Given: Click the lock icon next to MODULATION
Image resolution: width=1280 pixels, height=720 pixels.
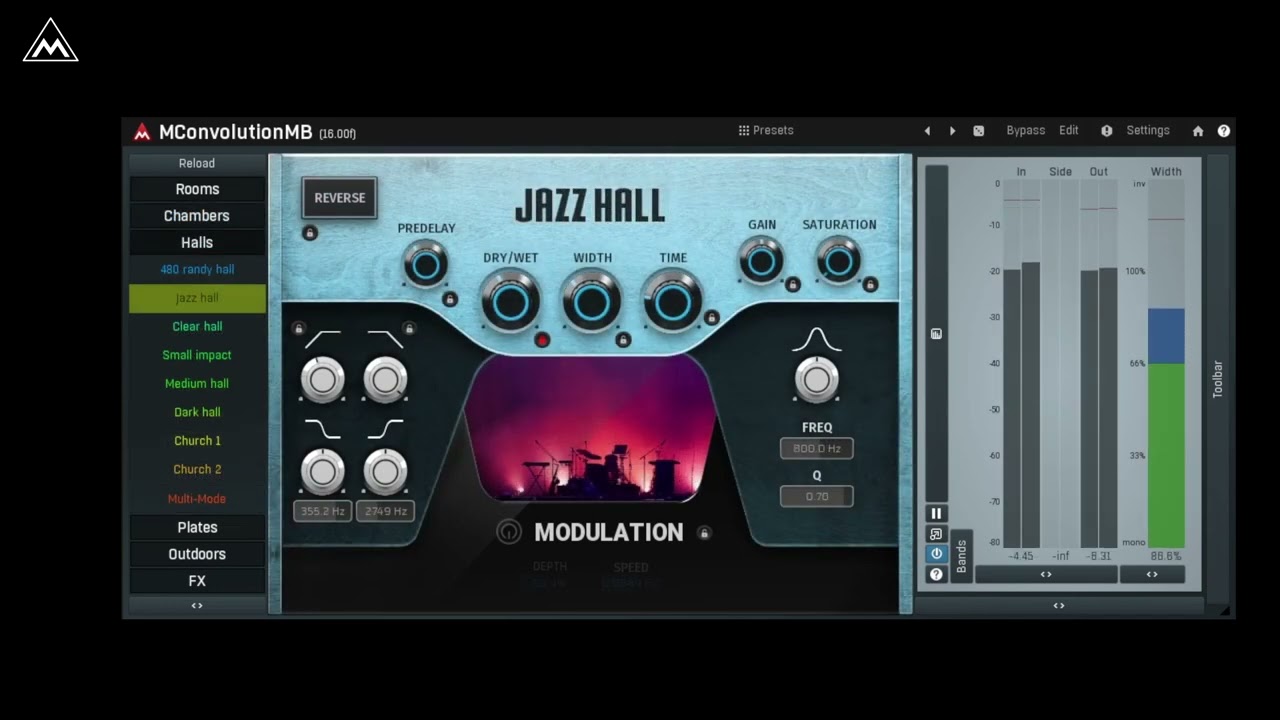Looking at the screenshot, I should tap(704, 533).
